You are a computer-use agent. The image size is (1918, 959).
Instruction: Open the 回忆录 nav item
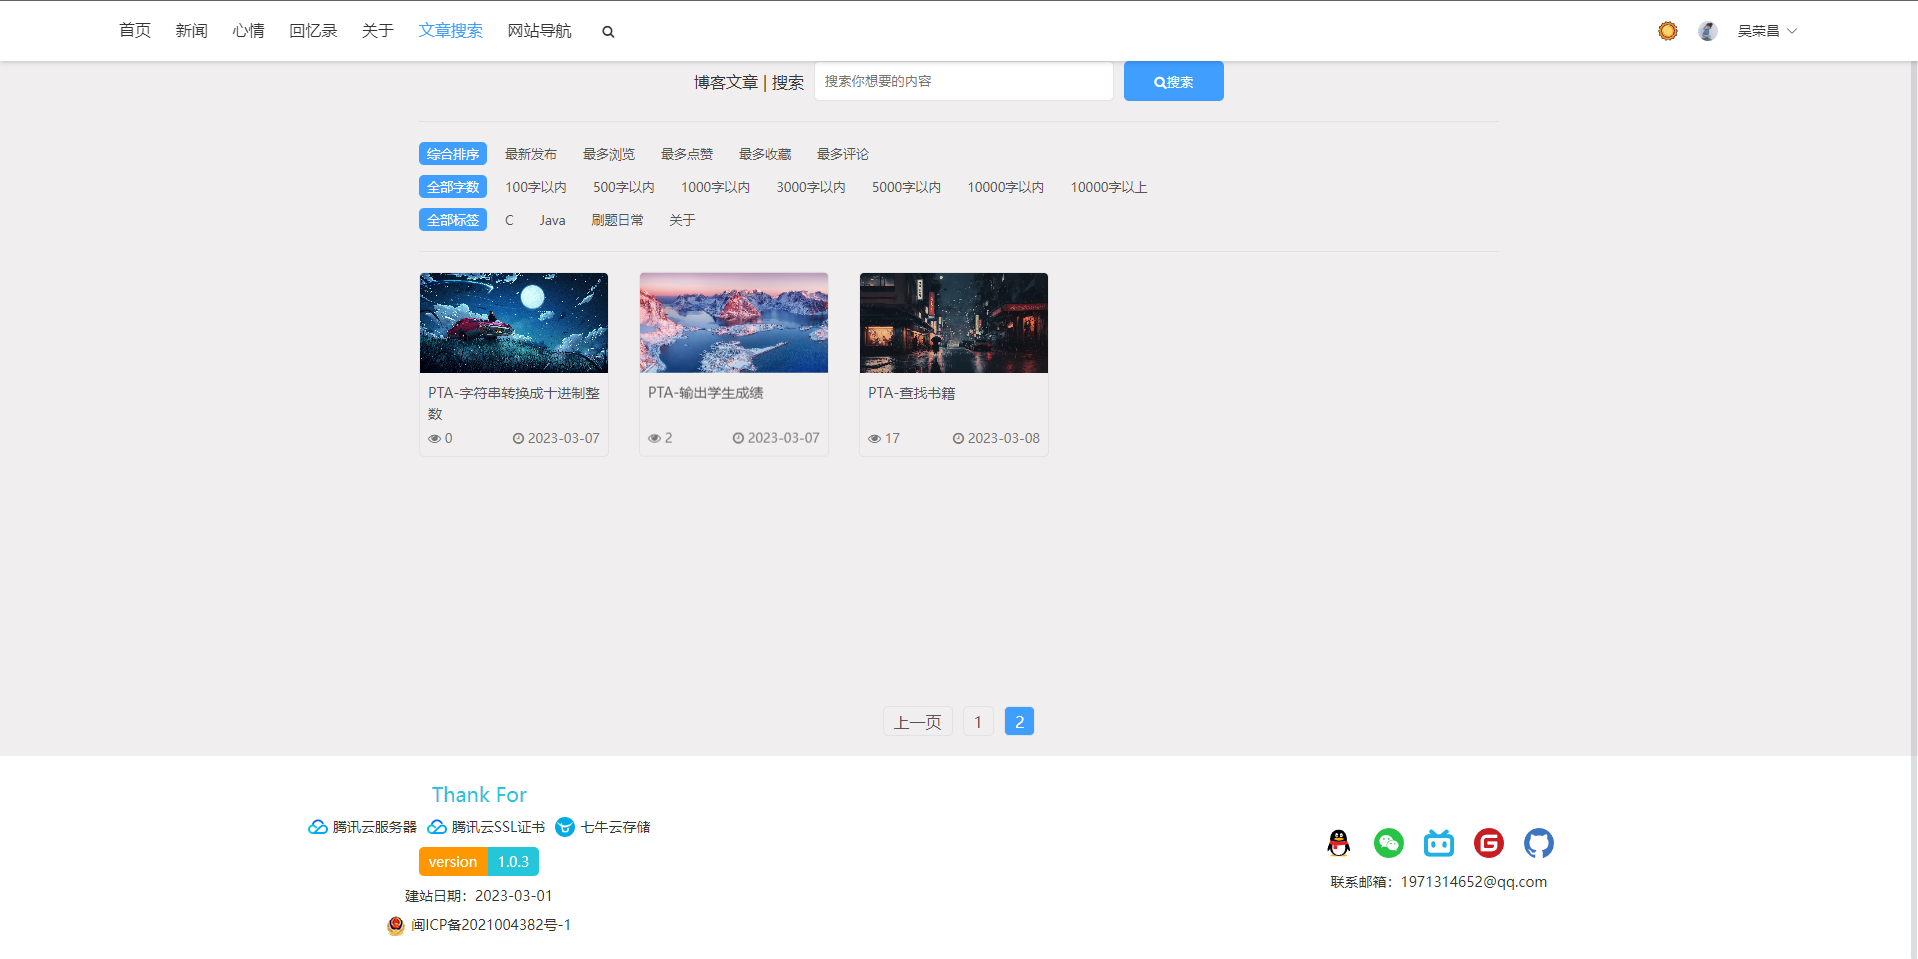pos(314,31)
